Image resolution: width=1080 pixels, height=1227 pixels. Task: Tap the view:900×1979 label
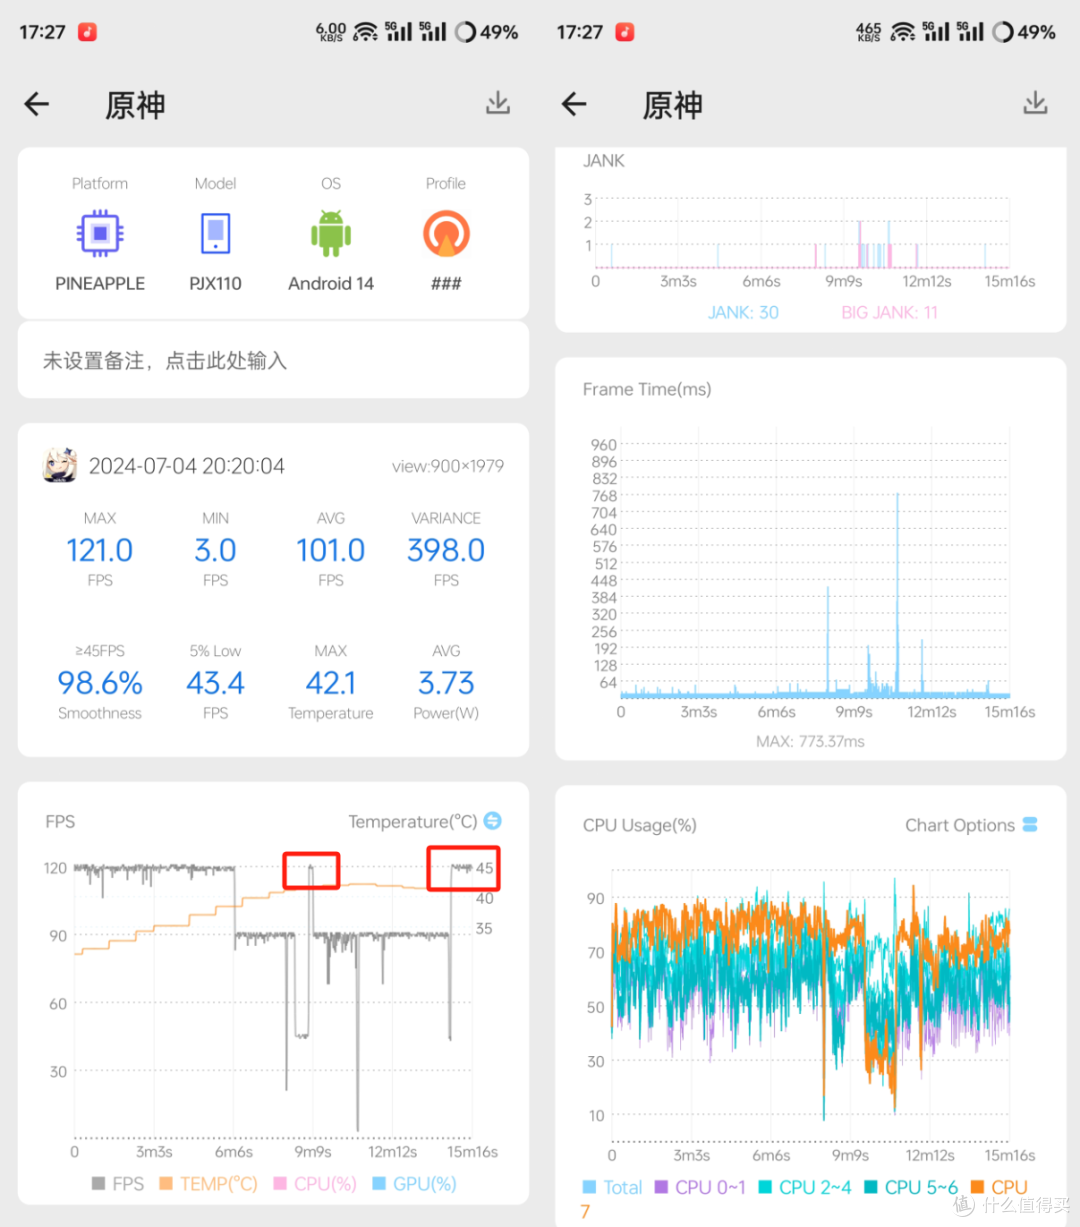[448, 466]
